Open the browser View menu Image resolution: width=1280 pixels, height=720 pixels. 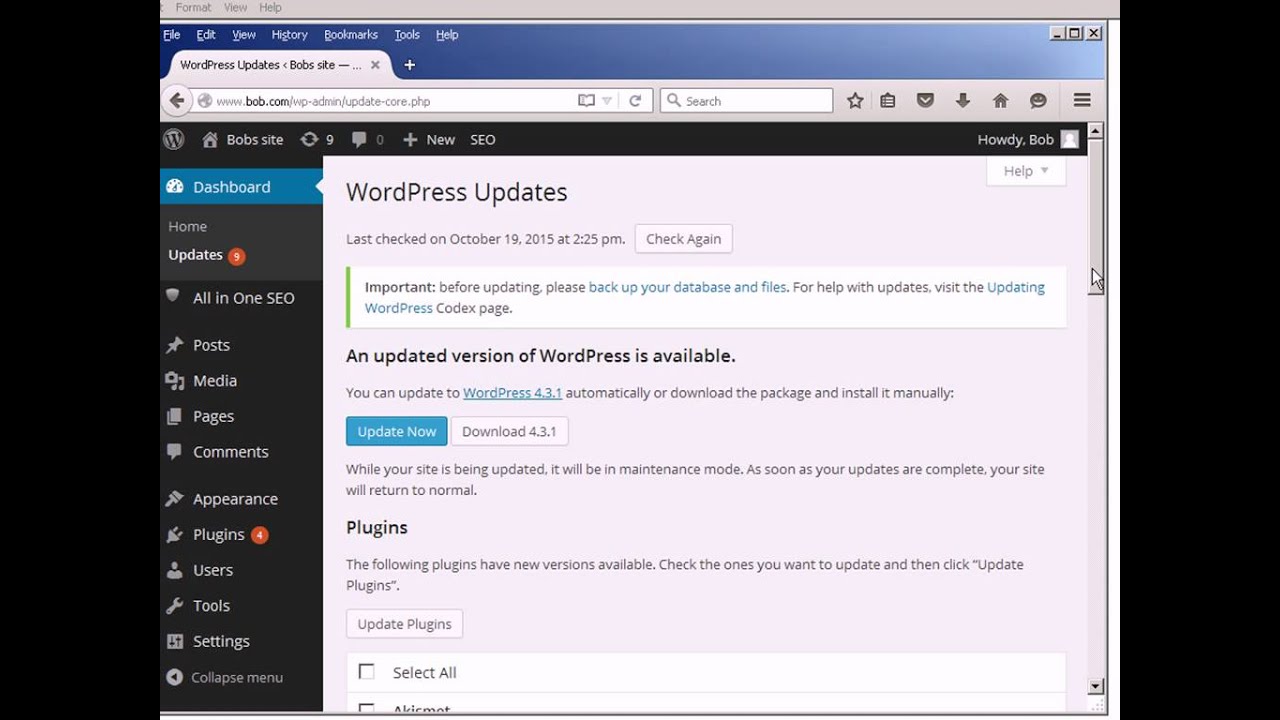coord(244,34)
